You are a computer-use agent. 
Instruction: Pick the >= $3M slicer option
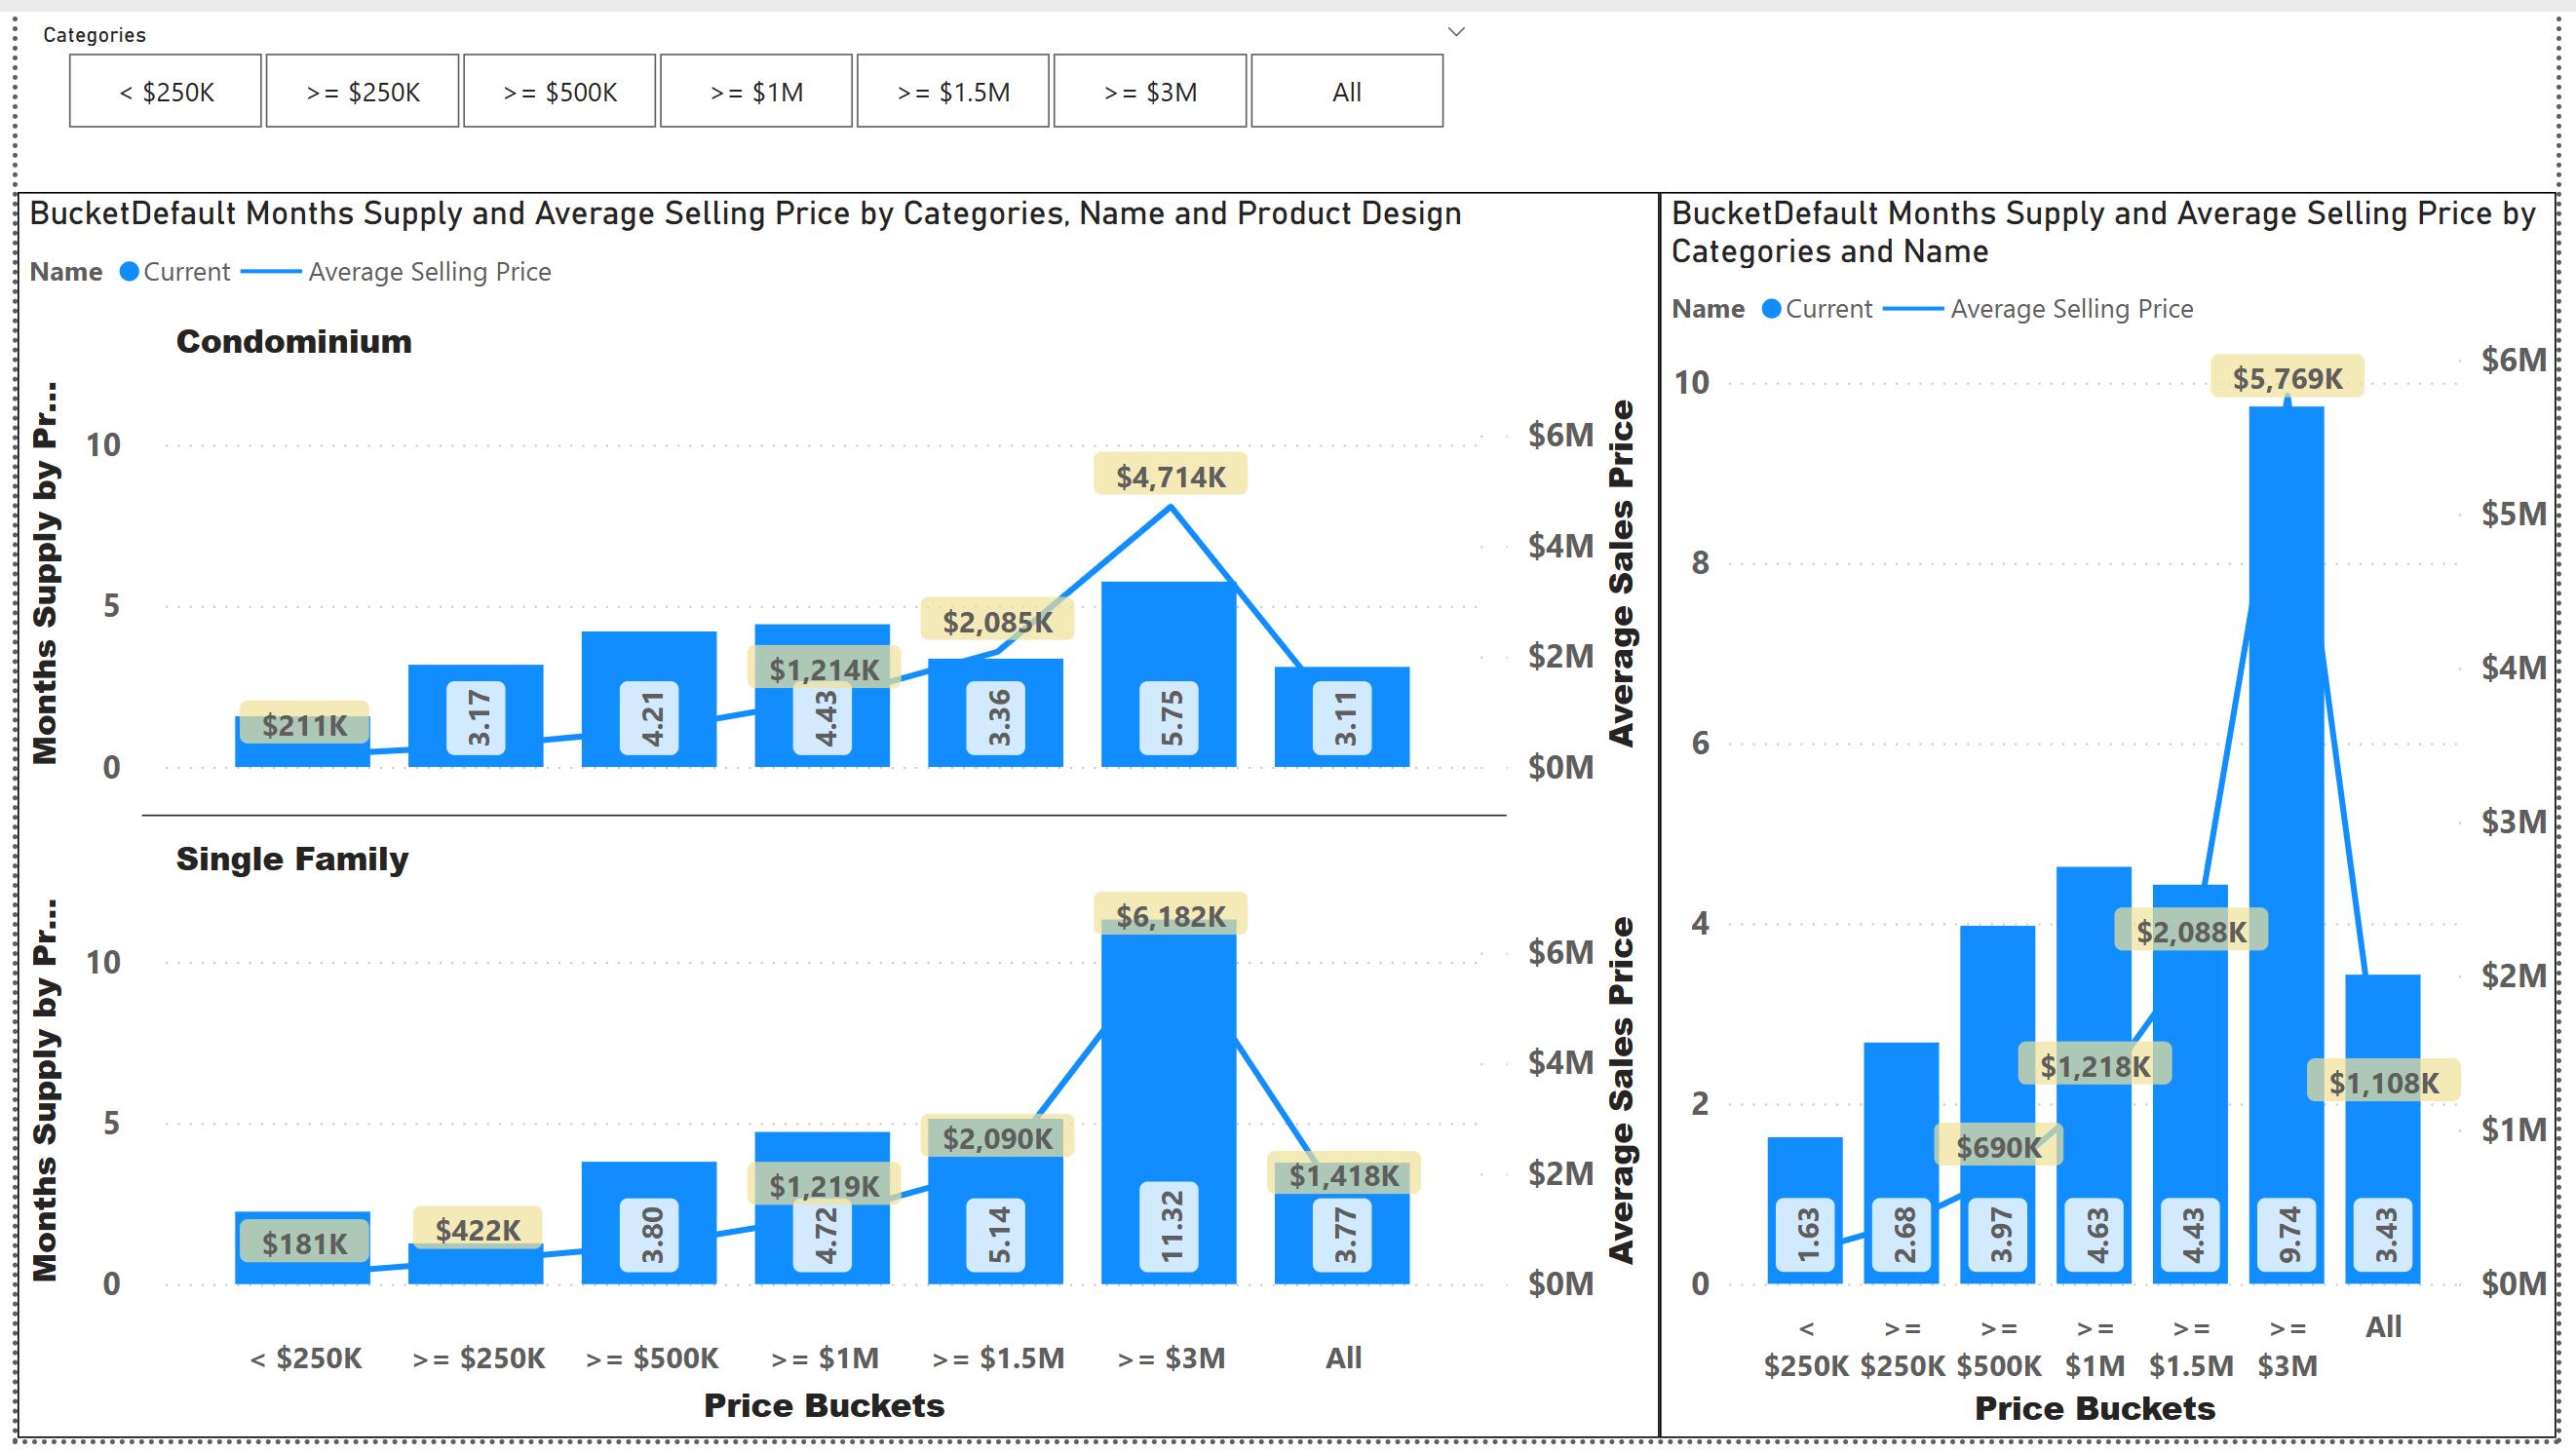[x=1150, y=91]
